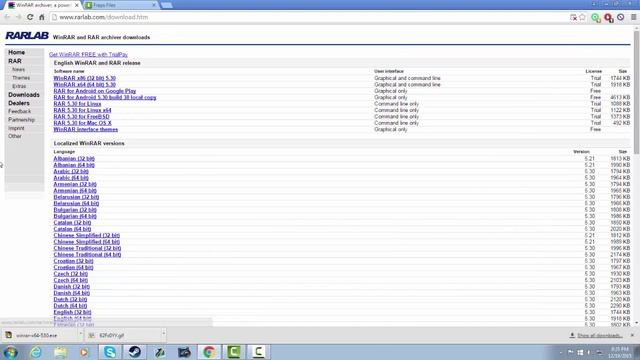Screen dimensions: 640x360
Task: Close the Frepo Files tab
Action: click(x=154, y=5)
